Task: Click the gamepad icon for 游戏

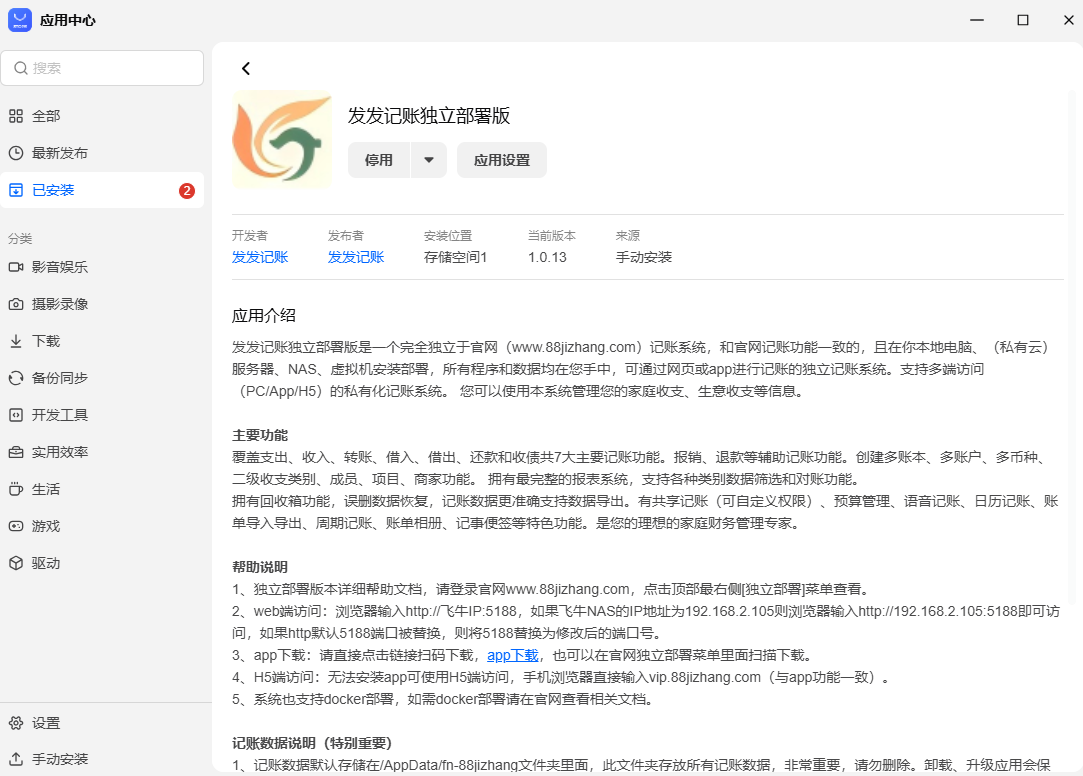Action: coord(16,526)
